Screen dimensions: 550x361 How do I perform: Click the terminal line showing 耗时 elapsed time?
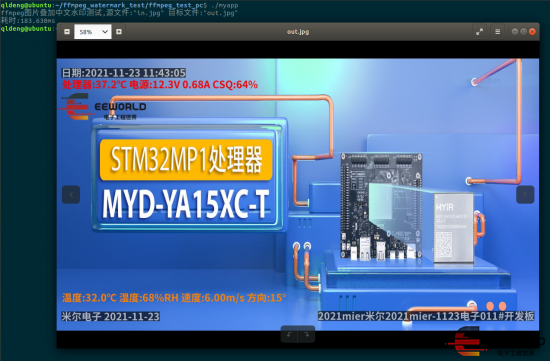tap(28, 21)
